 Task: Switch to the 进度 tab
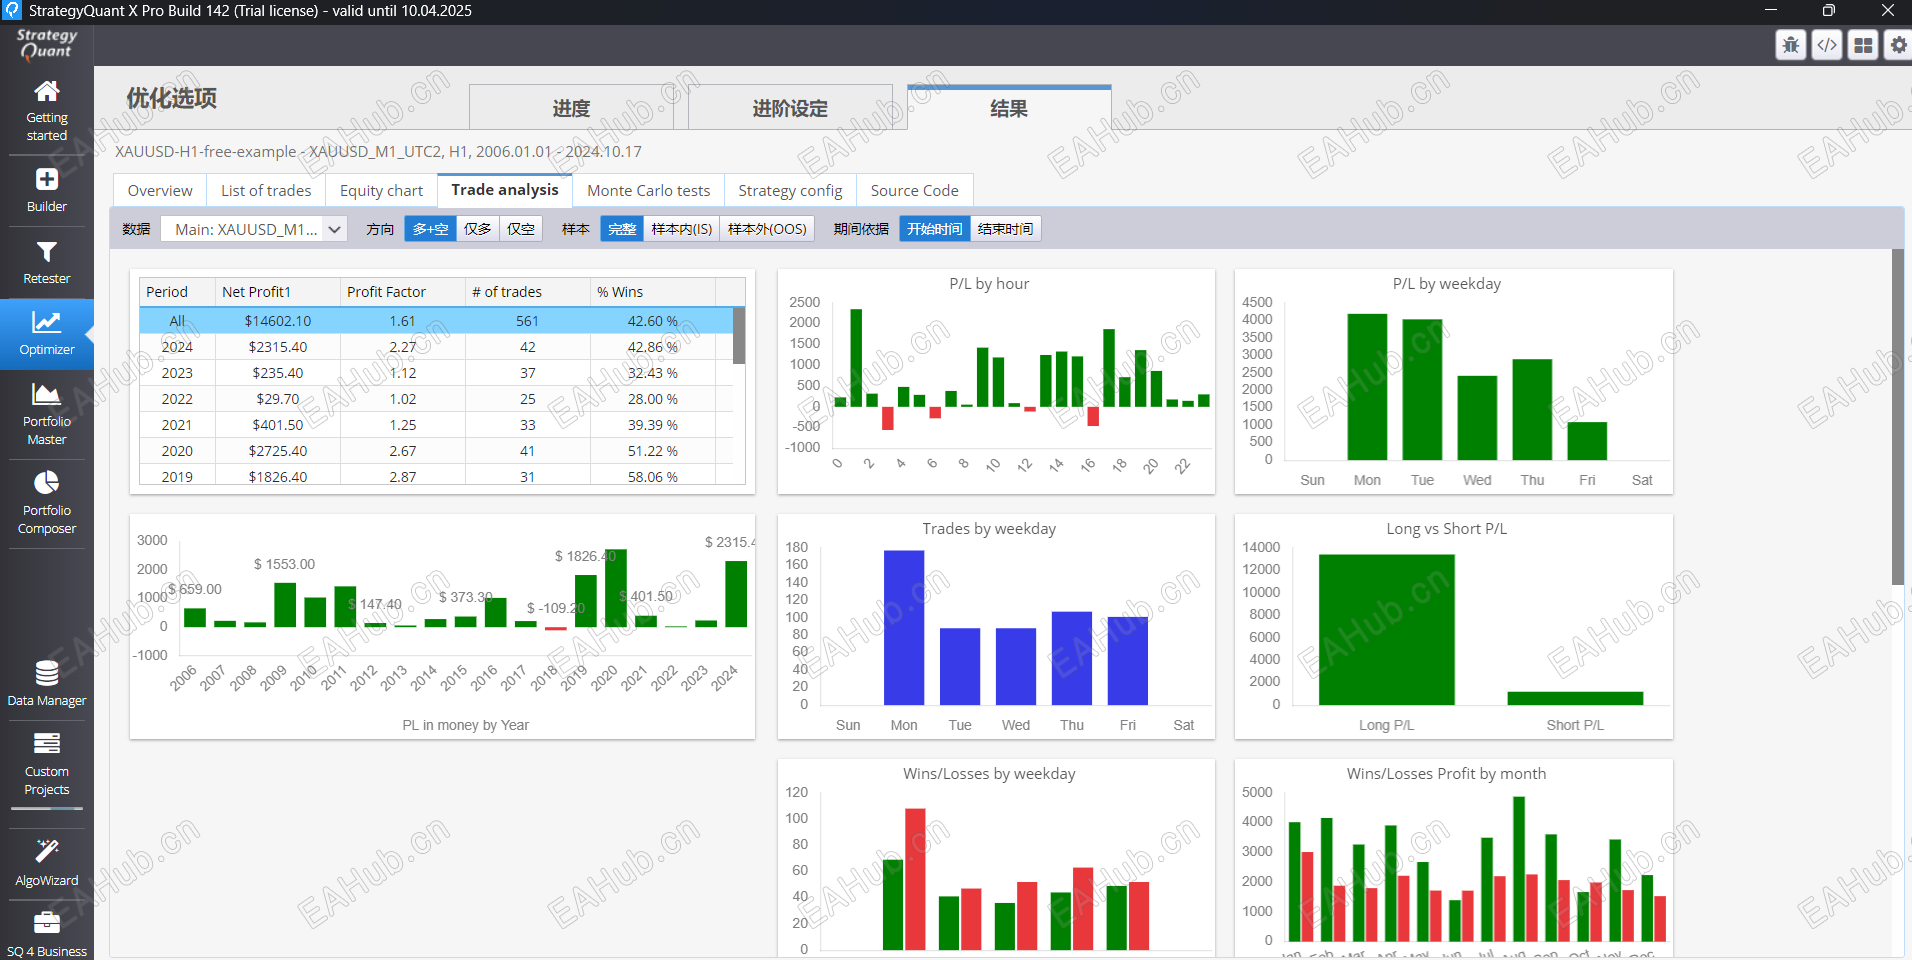(x=571, y=108)
